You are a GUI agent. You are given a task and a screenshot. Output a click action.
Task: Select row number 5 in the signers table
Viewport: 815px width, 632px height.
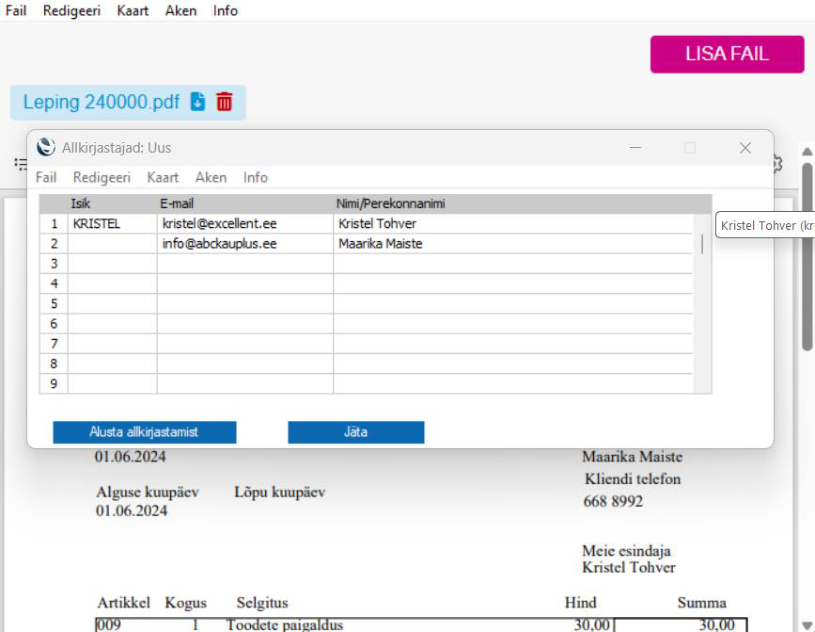coord(54,304)
